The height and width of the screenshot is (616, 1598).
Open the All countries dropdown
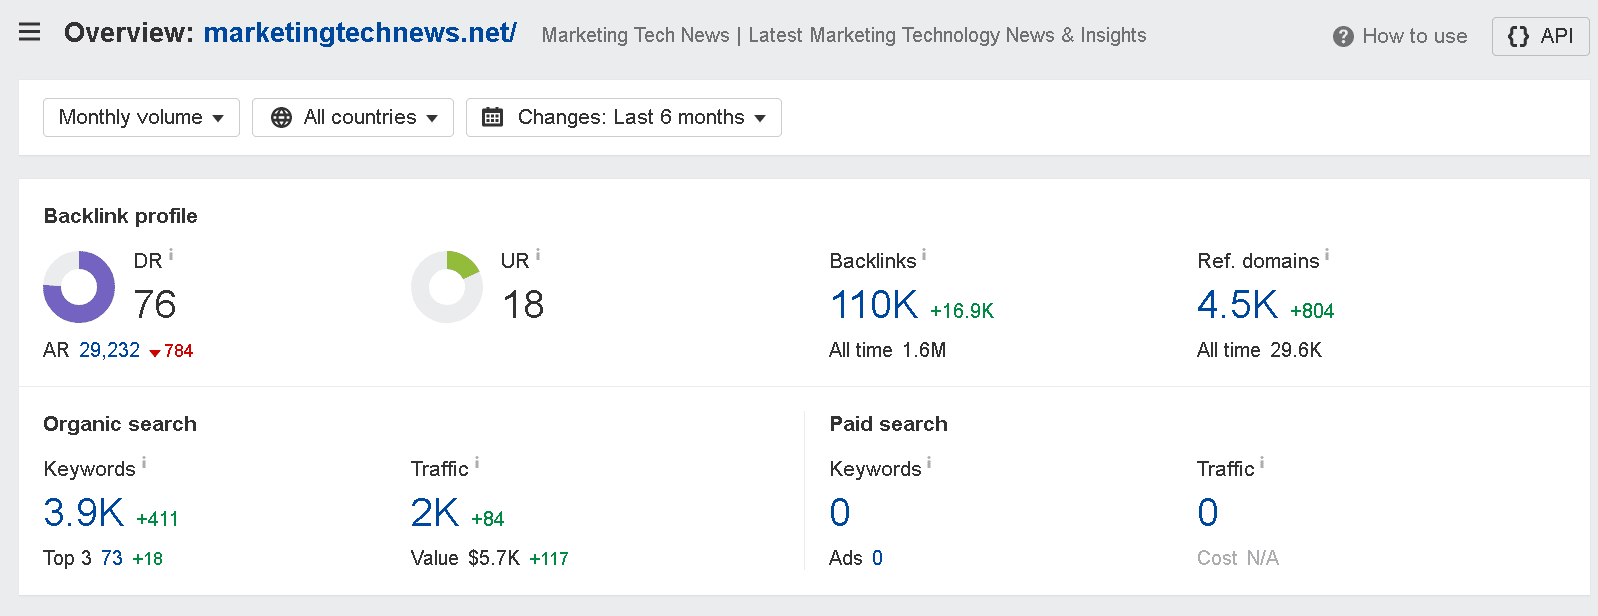353,117
